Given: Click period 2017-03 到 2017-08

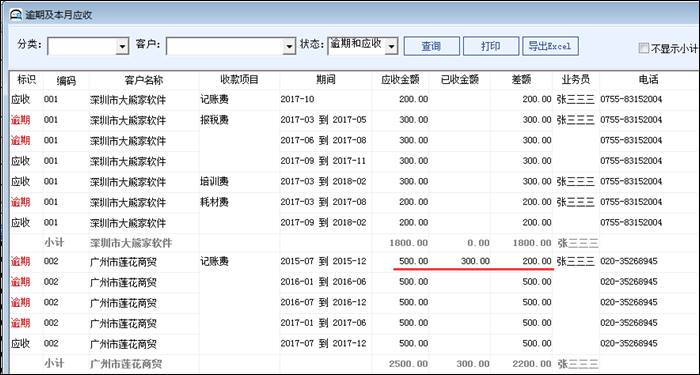Looking at the screenshot, I should 323,202.
